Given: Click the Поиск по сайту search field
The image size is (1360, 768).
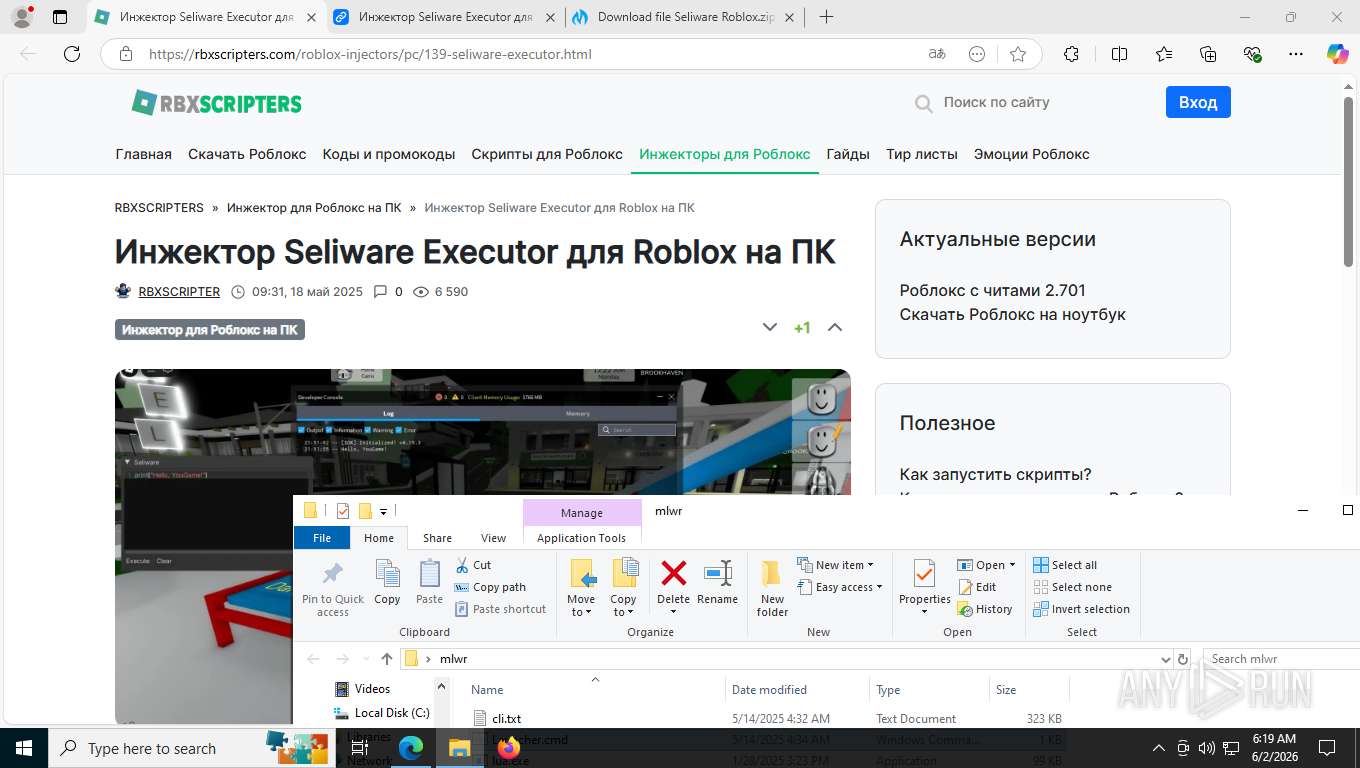Looking at the screenshot, I should 1030,102.
